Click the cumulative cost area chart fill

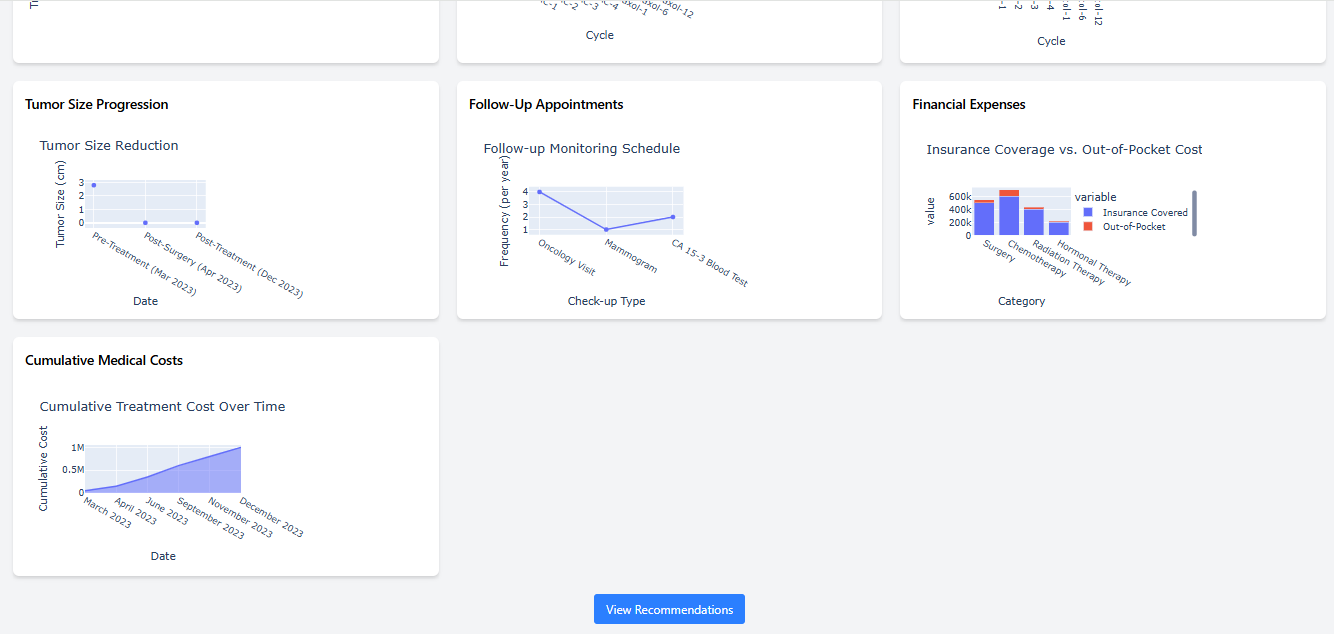pyautogui.click(x=200, y=478)
